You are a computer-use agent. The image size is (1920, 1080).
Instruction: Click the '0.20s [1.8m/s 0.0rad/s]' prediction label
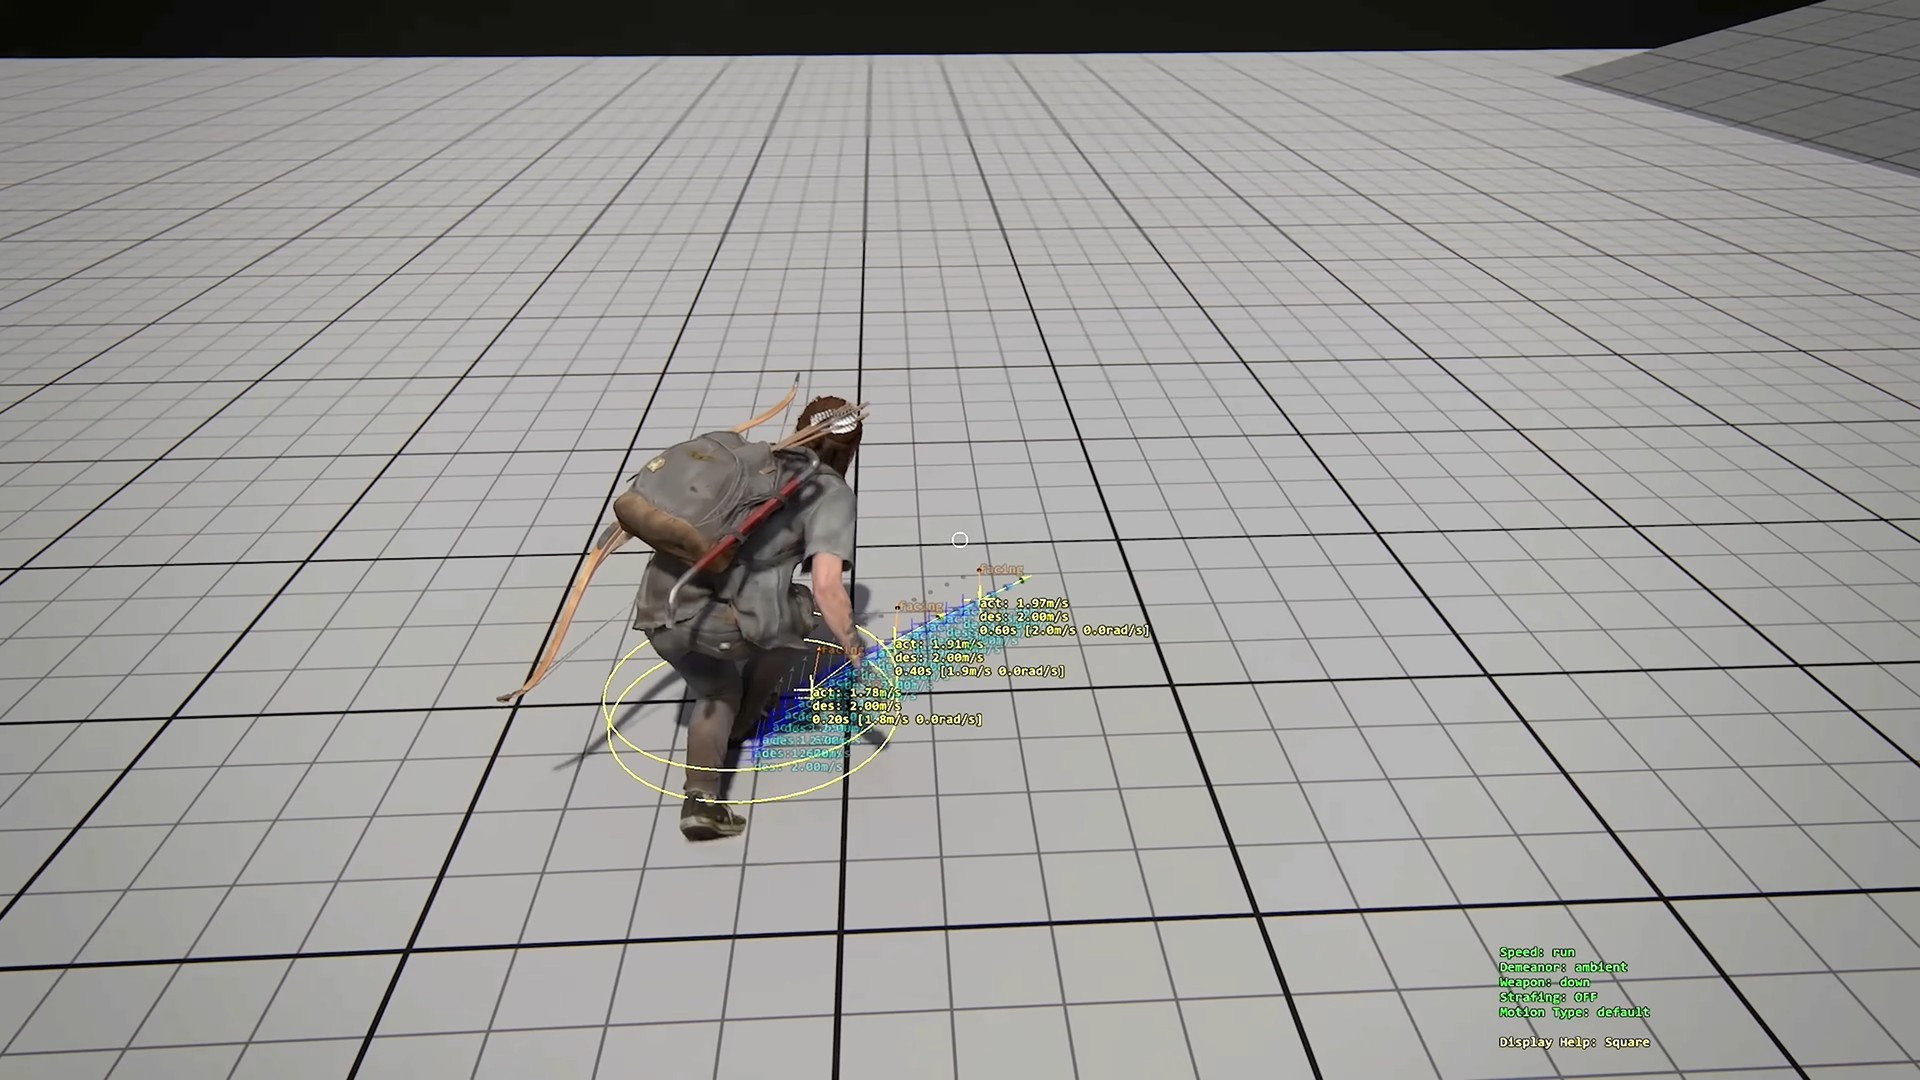pyautogui.click(x=896, y=719)
